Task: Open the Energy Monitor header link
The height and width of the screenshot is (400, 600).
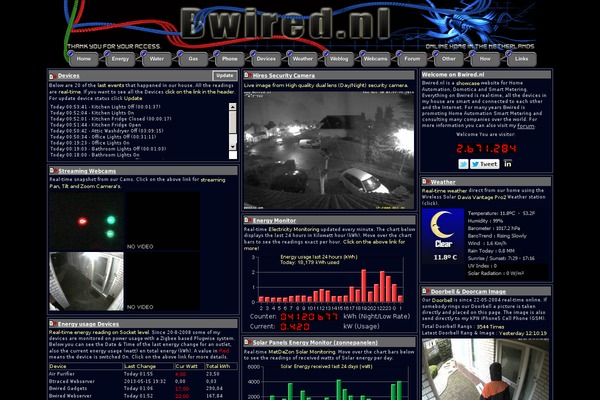Action: pyautogui.click(x=274, y=220)
